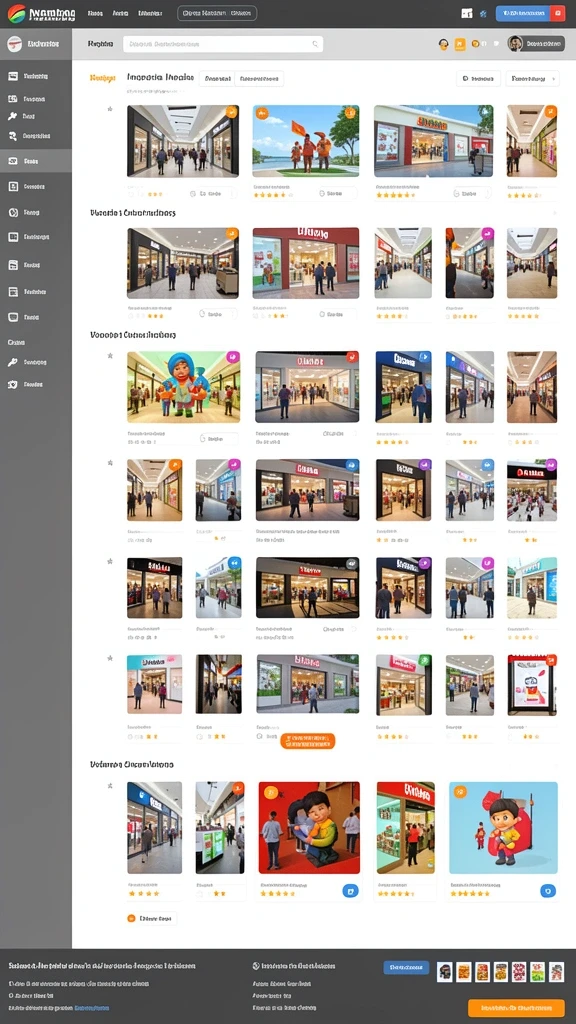Click the orange pill button mid-page
Viewport: 576px width, 1024px height.
[x=308, y=741]
